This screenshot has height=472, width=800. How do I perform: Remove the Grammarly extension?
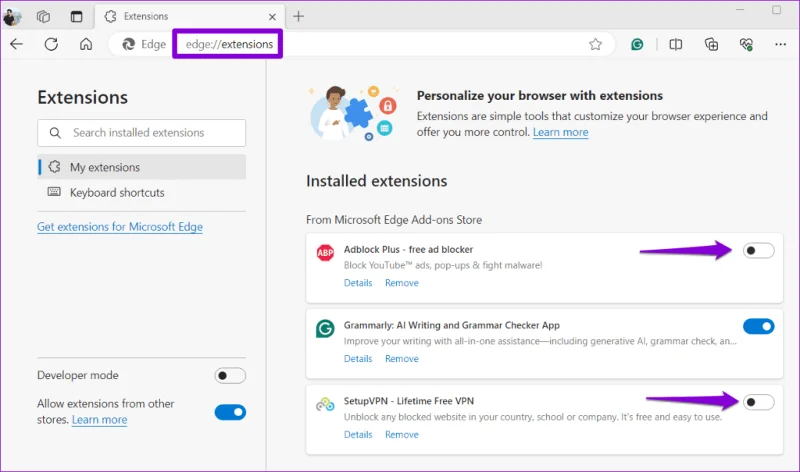(x=402, y=359)
